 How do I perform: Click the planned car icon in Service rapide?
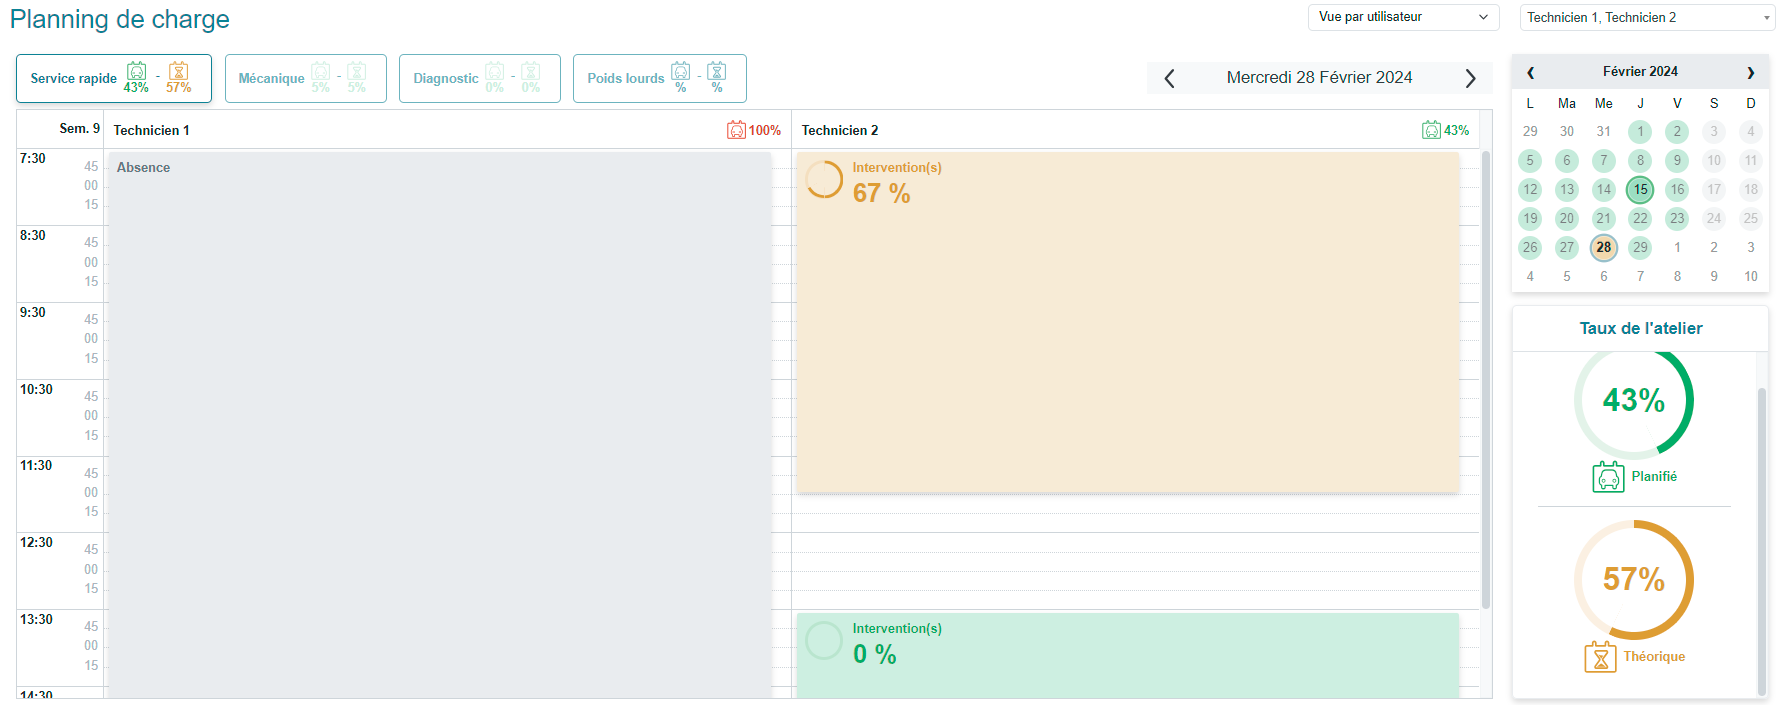[137, 71]
